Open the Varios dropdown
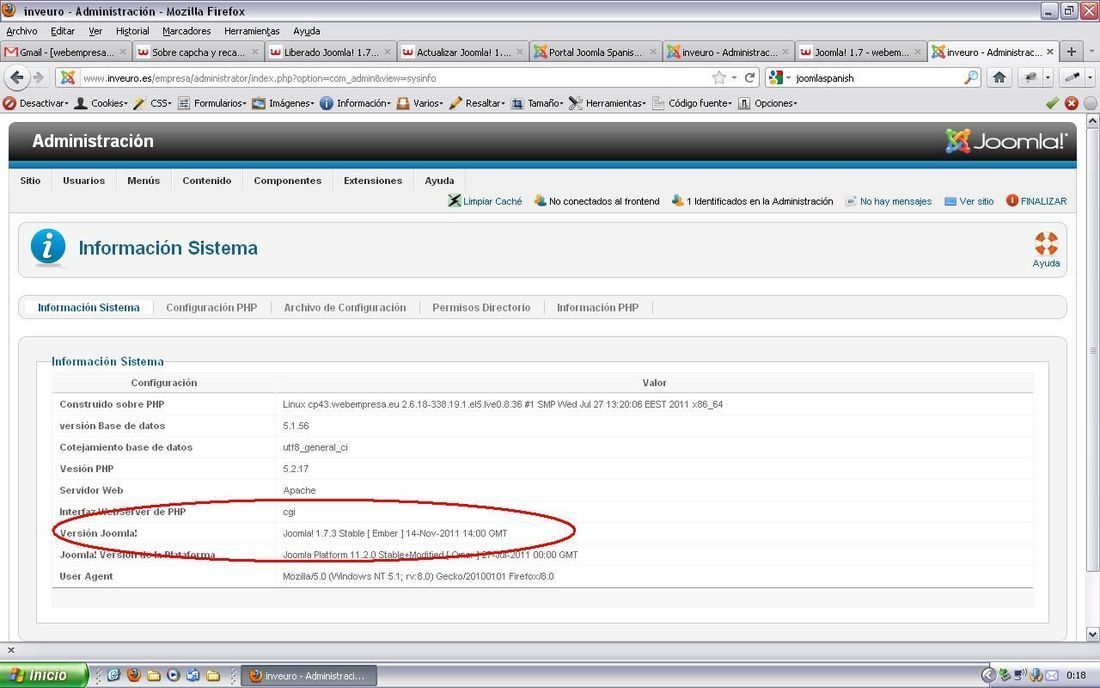 click(420, 103)
